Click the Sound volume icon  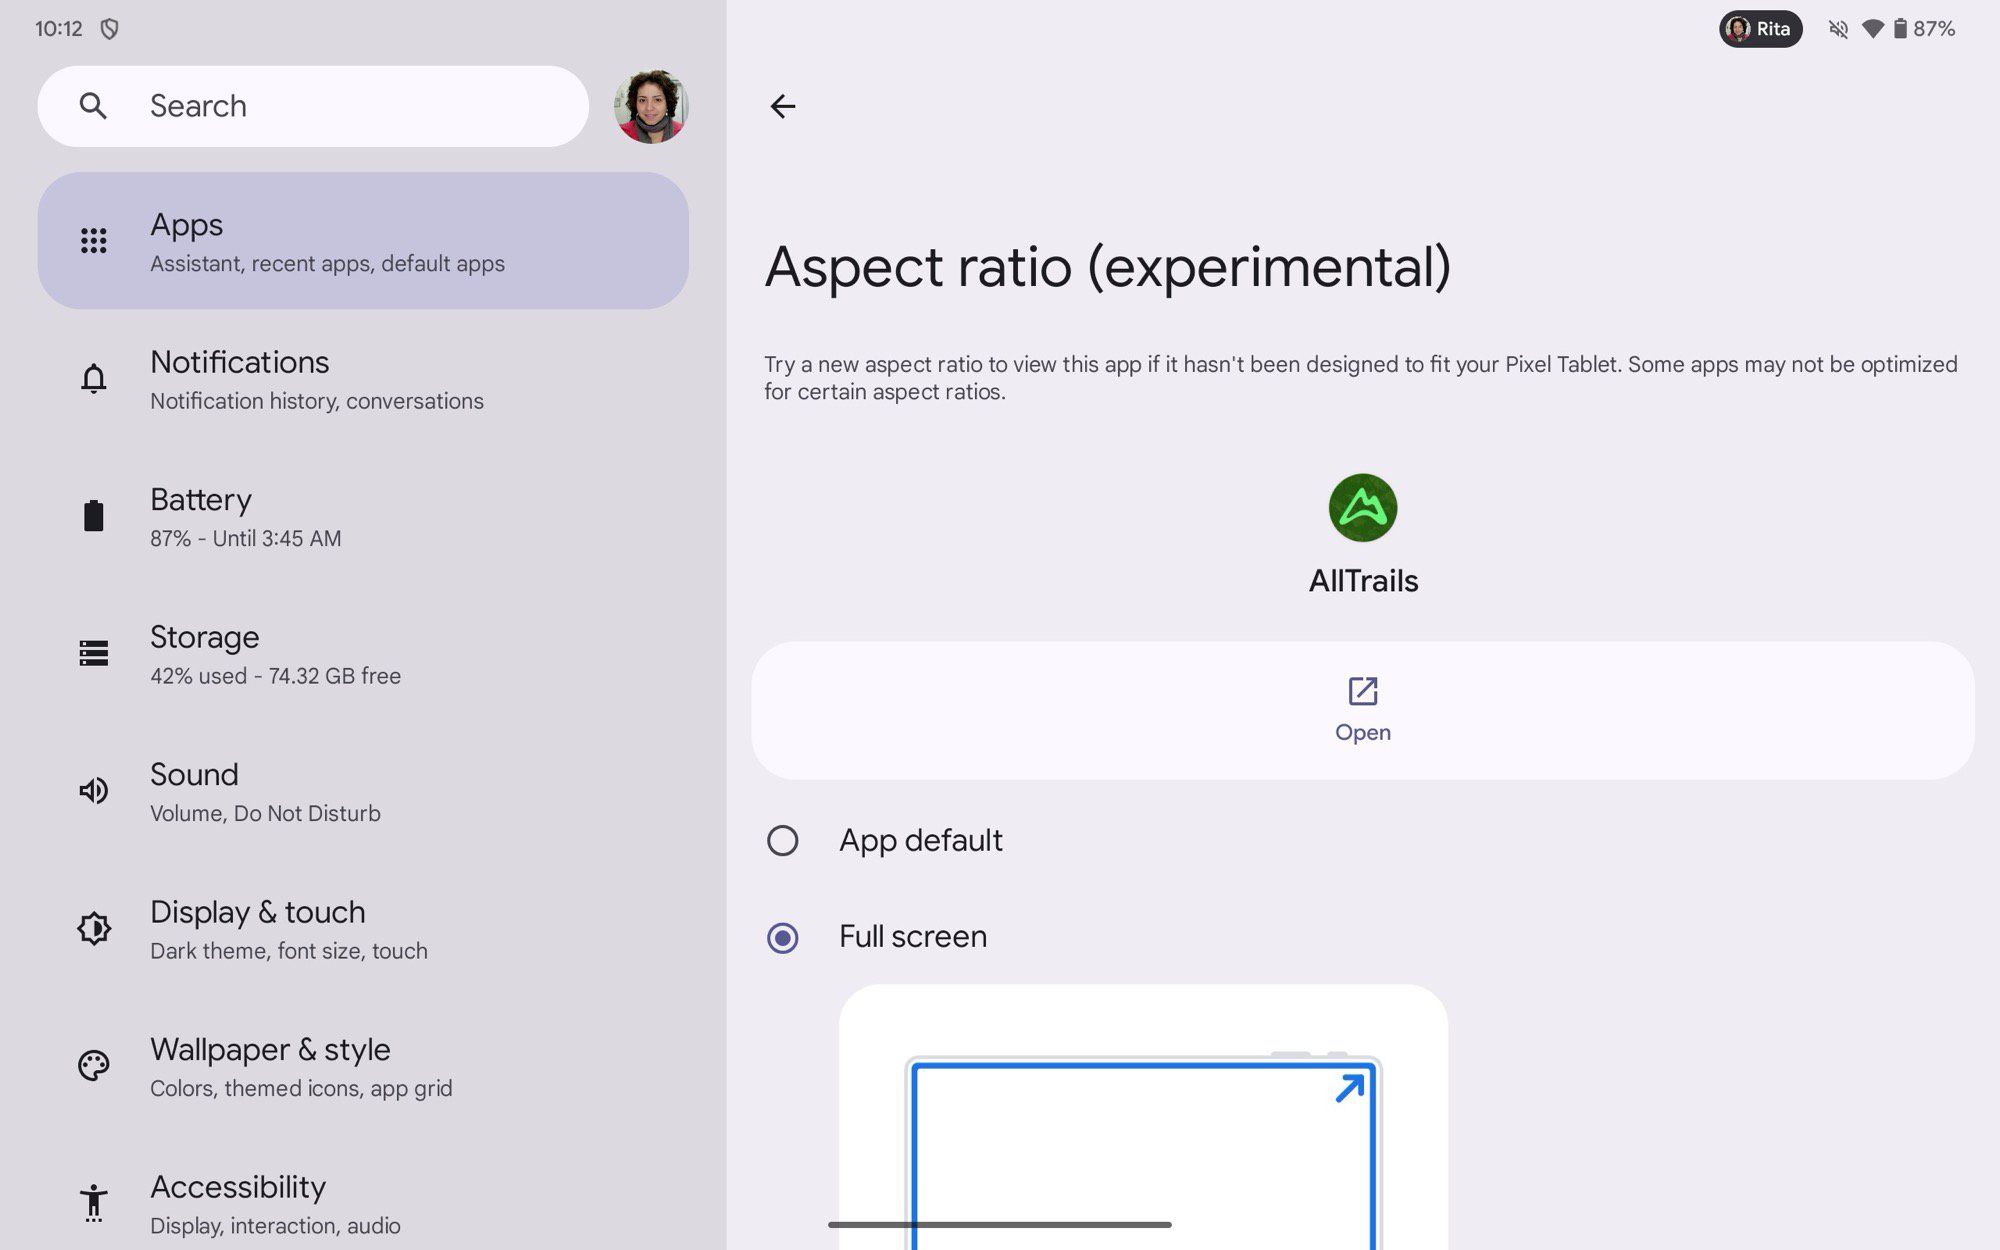tap(94, 791)
